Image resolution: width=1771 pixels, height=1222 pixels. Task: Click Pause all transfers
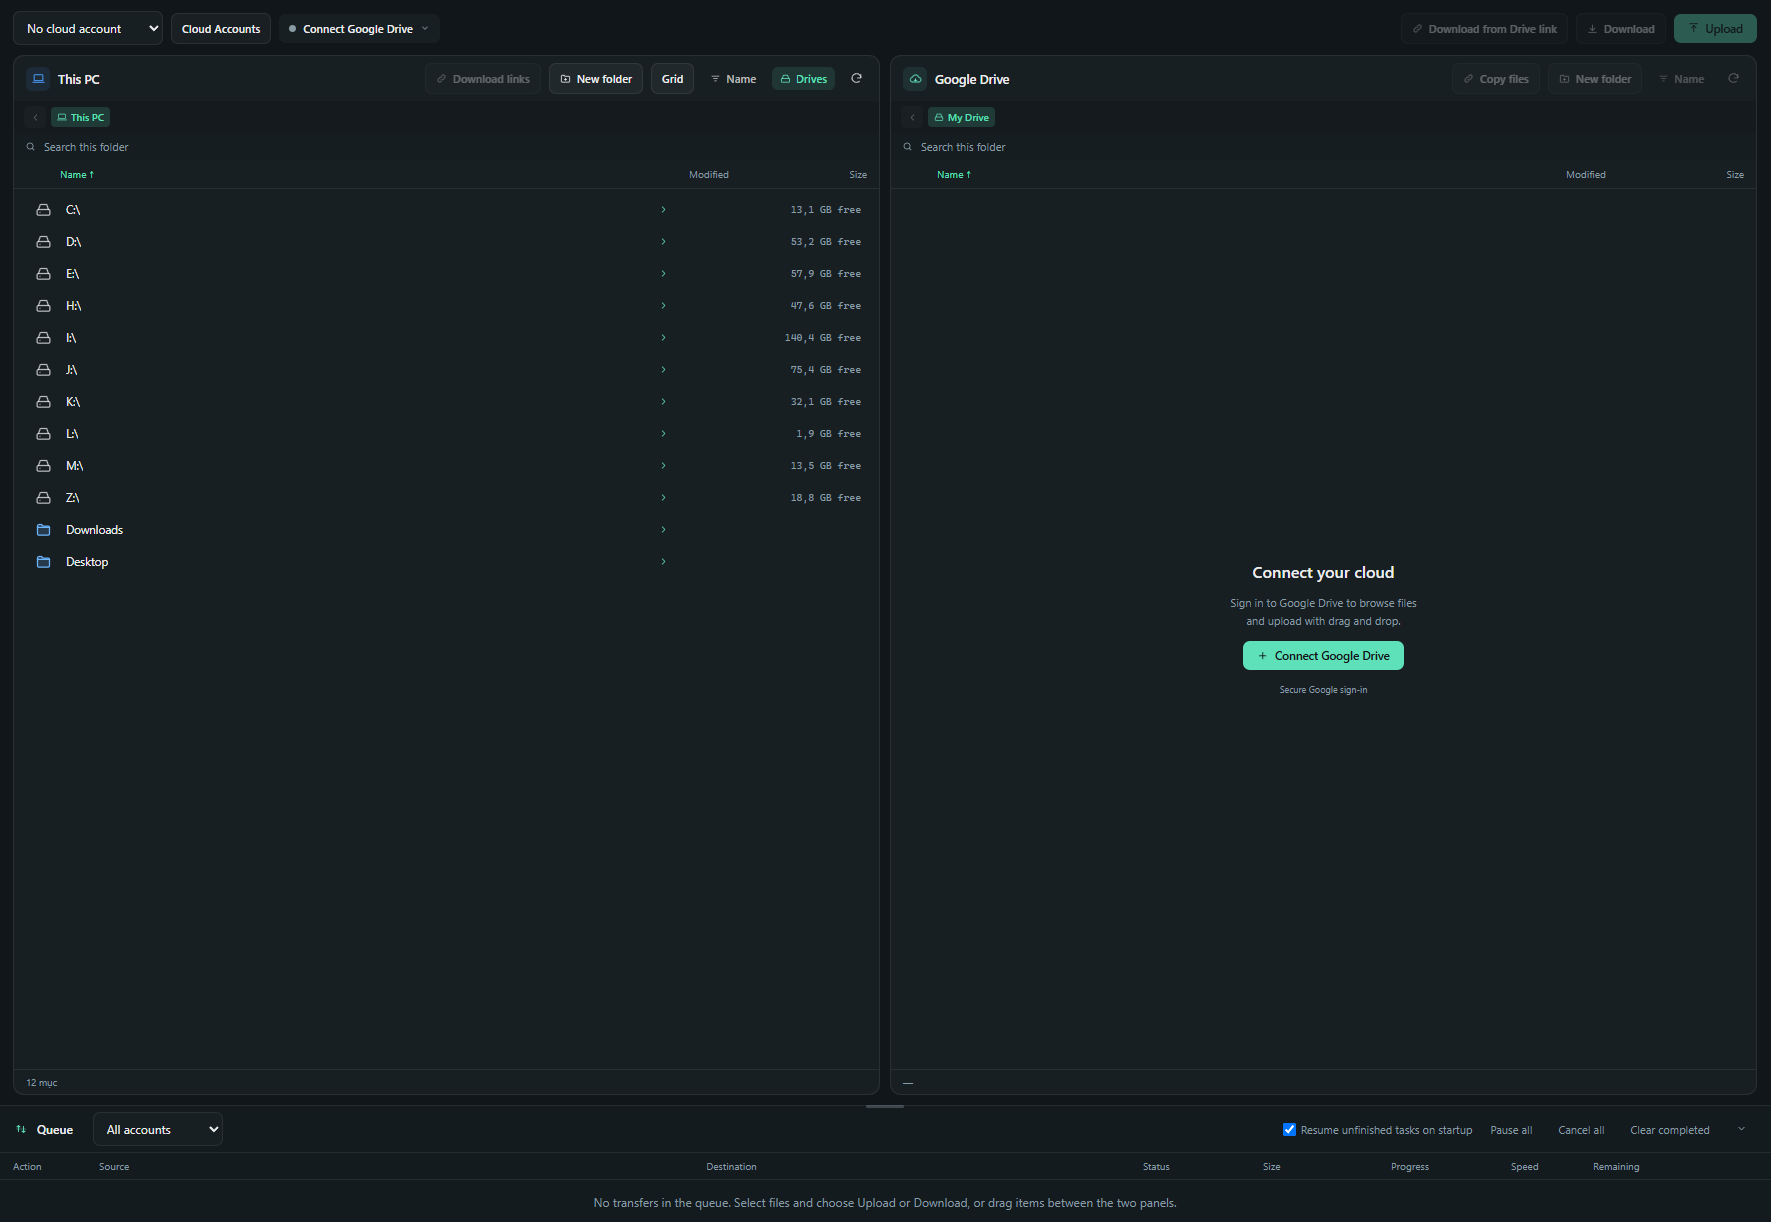[x=1511, y=1130]
